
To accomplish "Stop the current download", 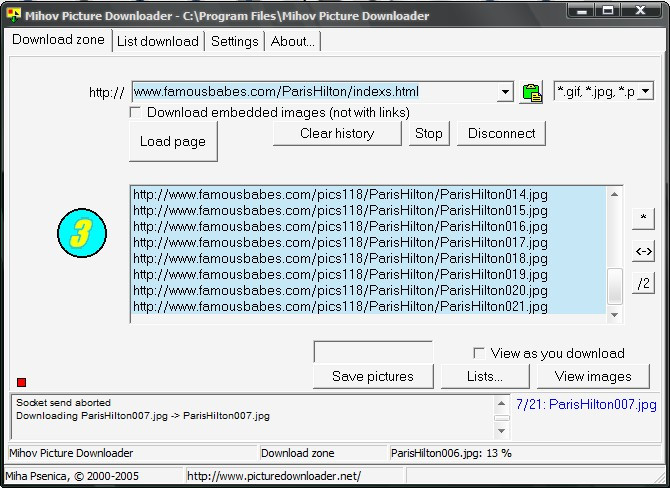I will [x=429, y=133].
